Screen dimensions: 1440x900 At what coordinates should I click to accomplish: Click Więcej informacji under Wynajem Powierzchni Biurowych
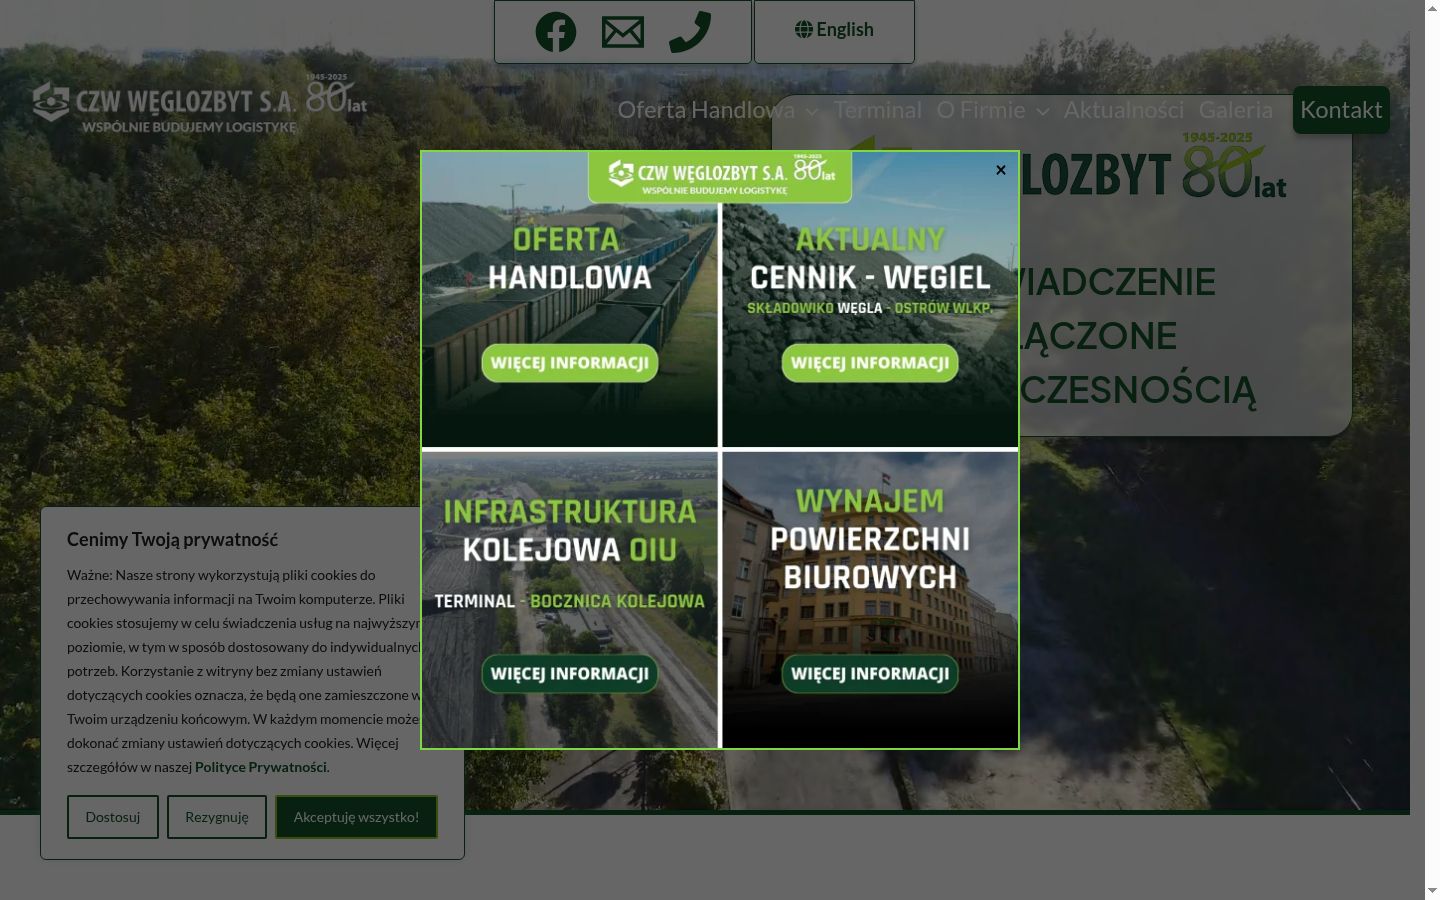(x=870, y=674)
